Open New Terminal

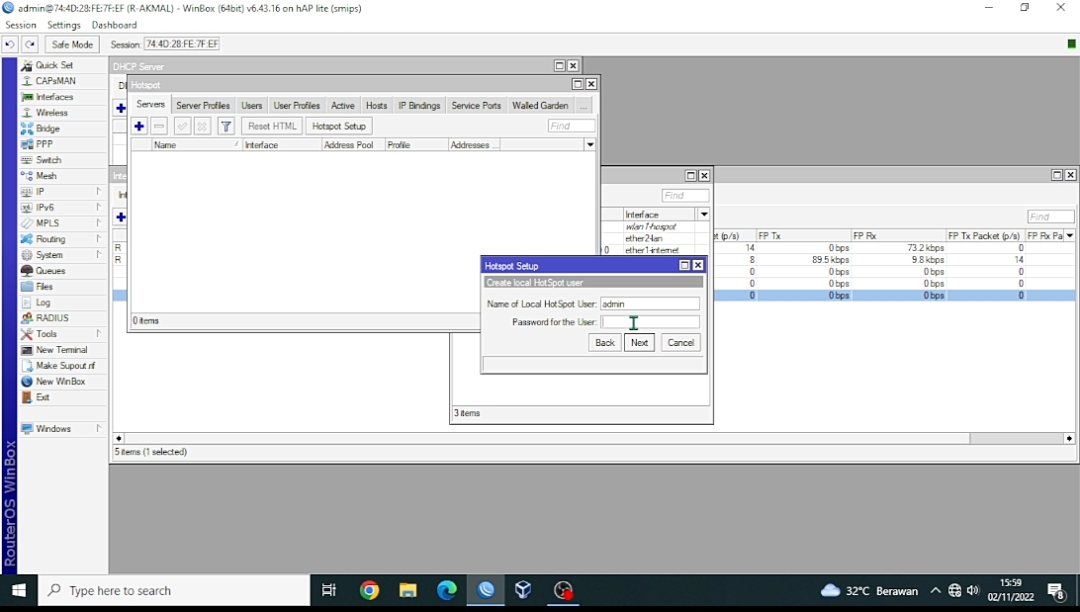[x=61, y=350]
